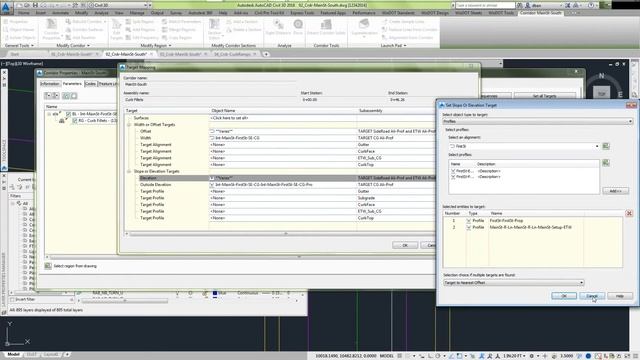Open the Civil 3D workspace dropdown
Viewport: 640px width, 360px height.
tap(118, 5)
